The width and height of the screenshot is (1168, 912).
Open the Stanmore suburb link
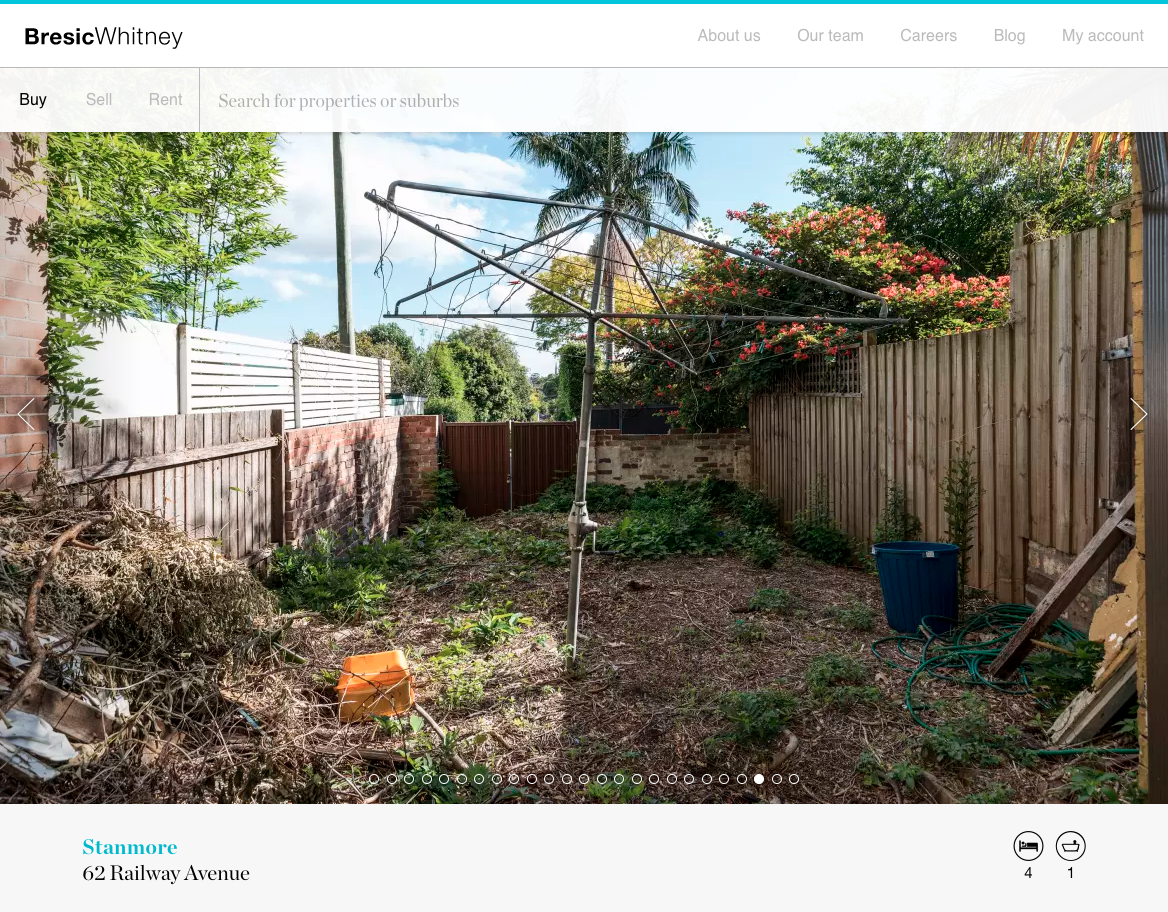[130, 847]
